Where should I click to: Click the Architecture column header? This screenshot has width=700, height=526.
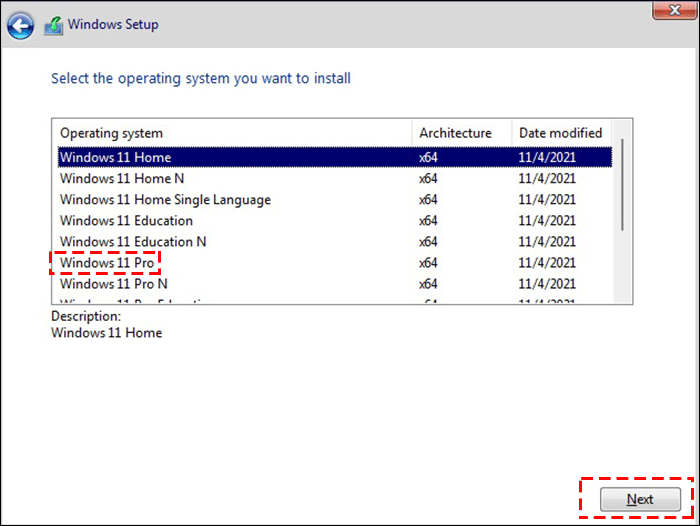pos(455,133)
